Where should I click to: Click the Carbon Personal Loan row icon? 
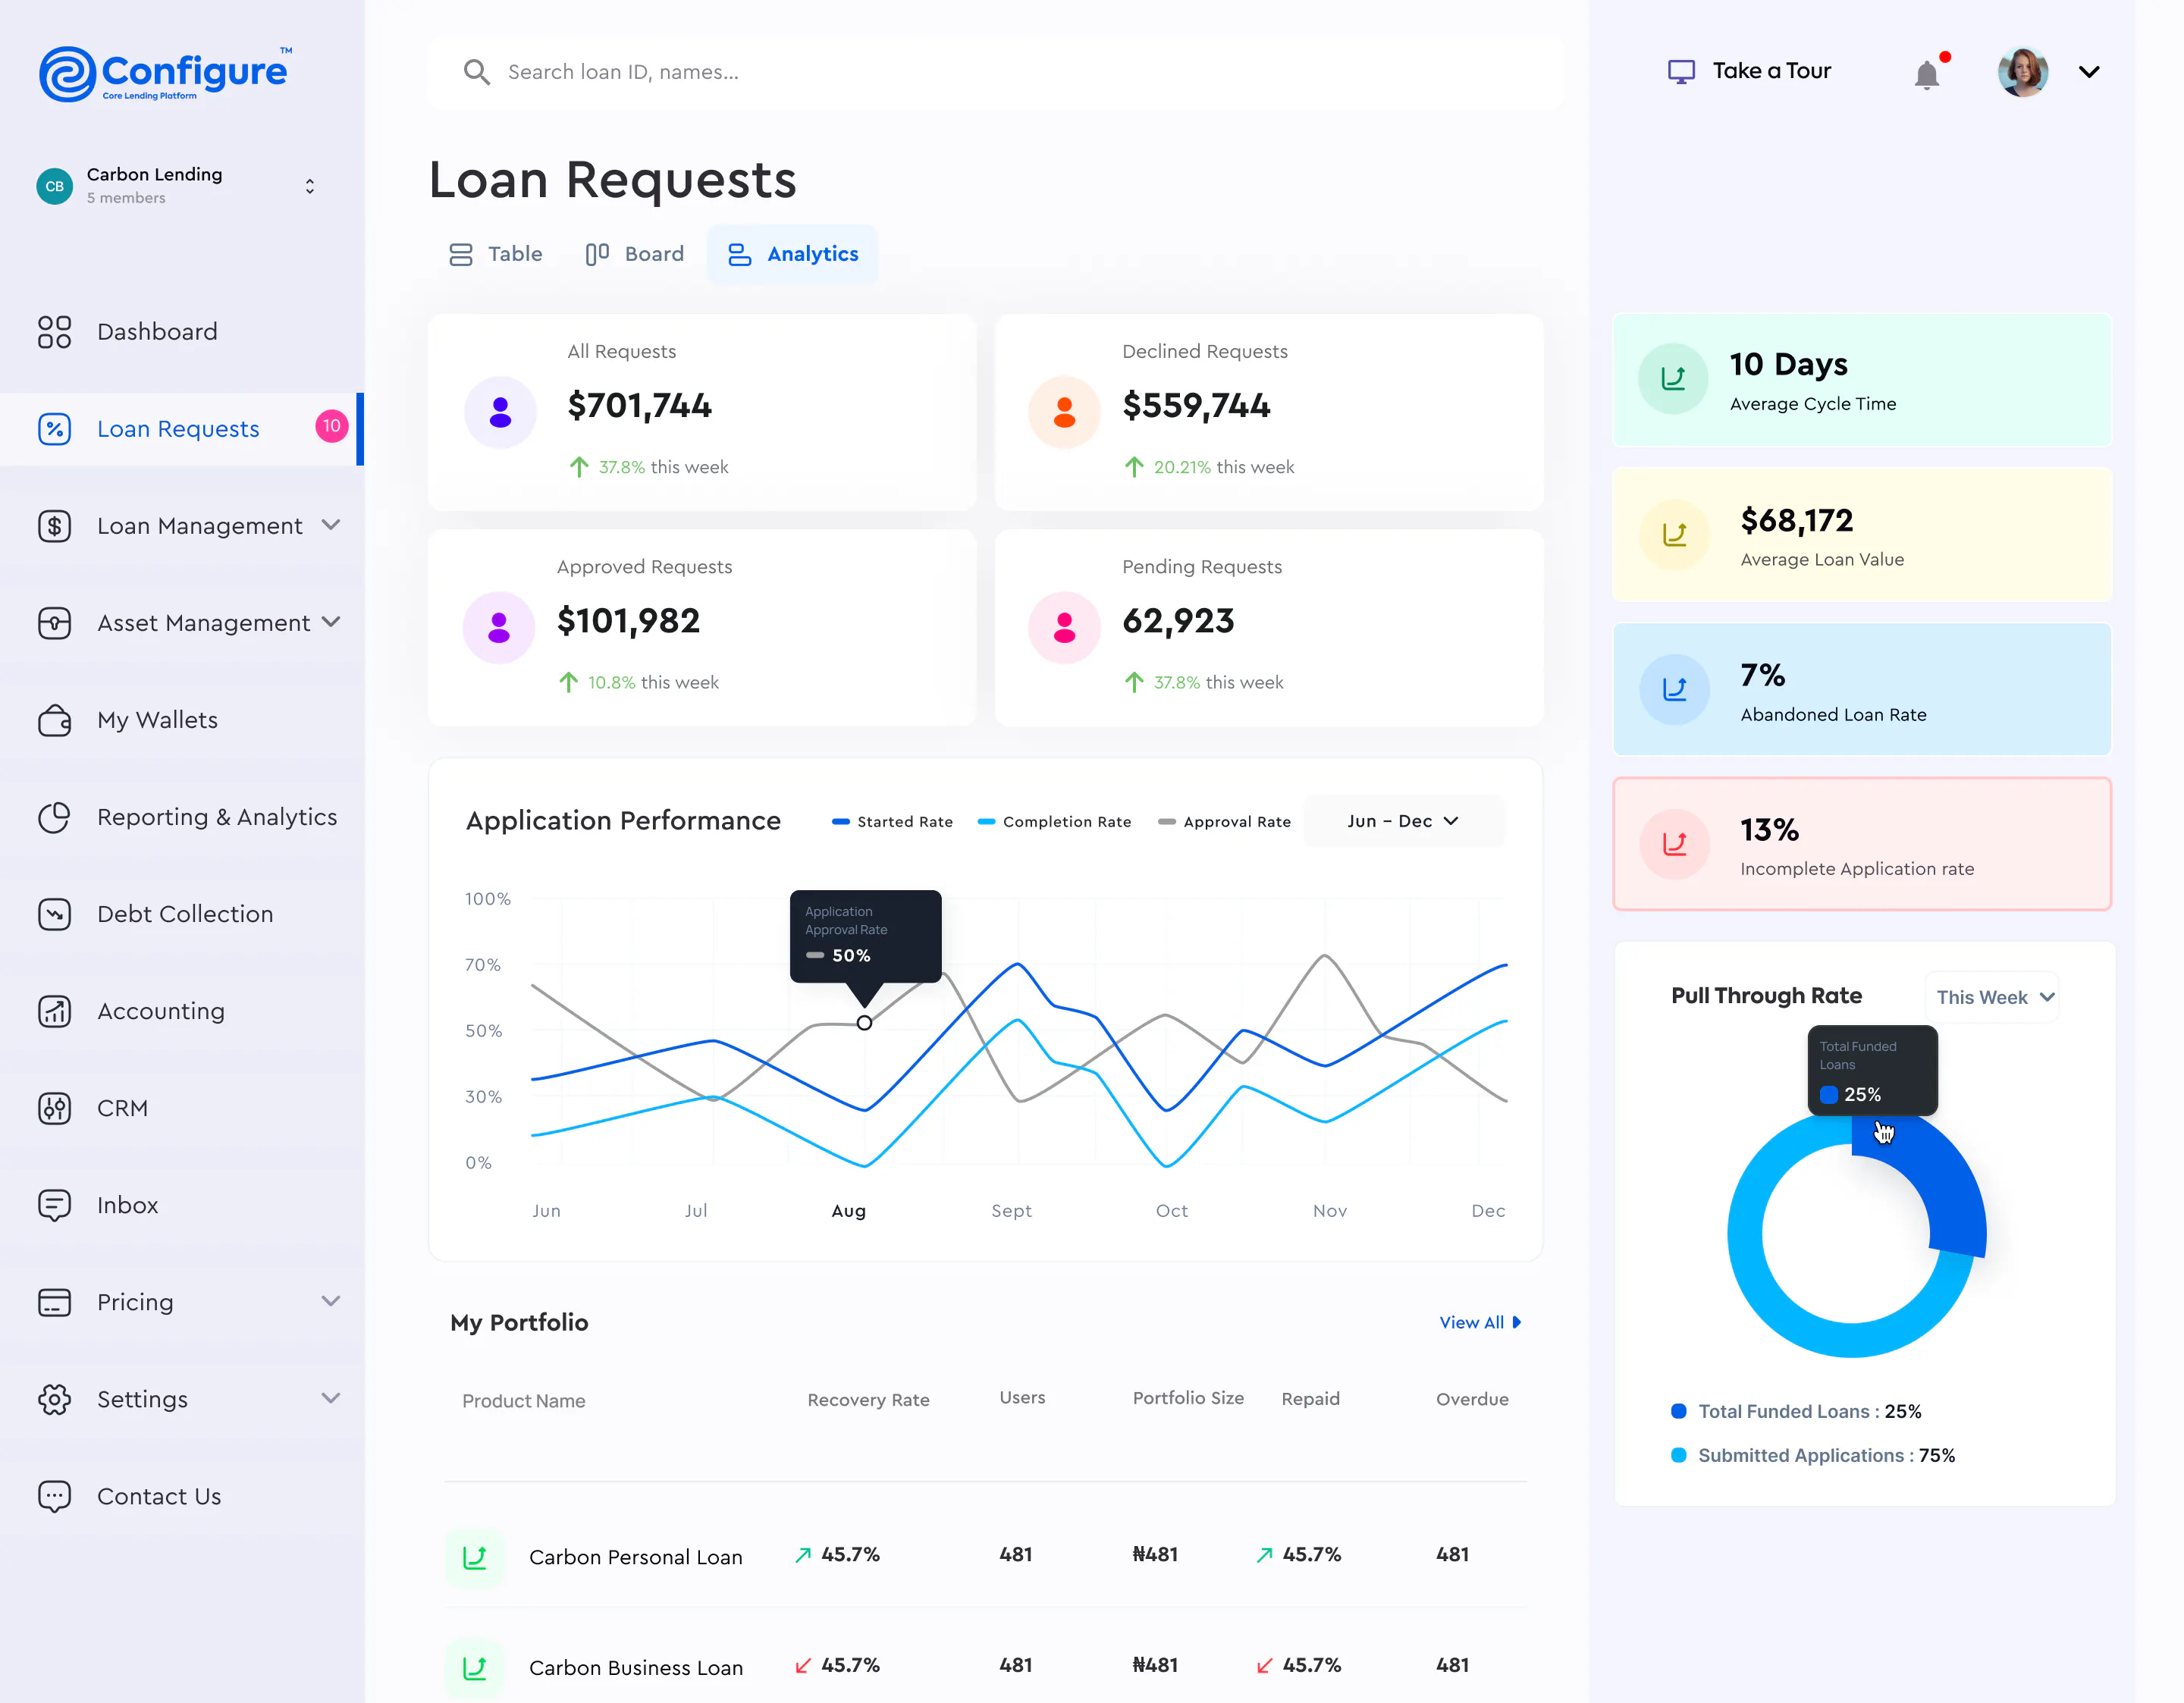point(475,1557)
